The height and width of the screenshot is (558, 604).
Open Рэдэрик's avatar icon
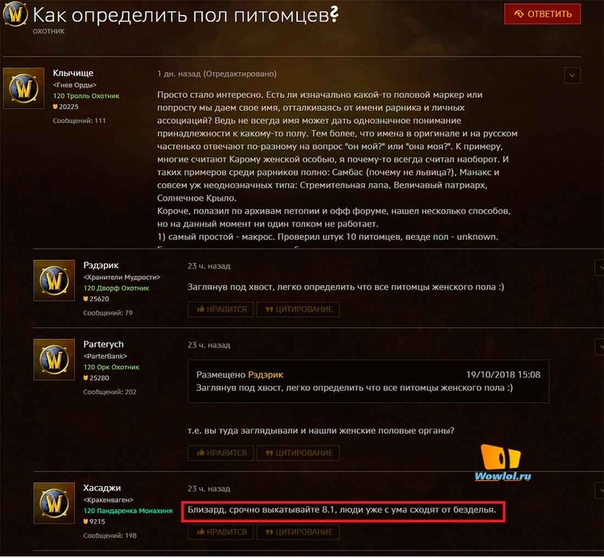tap(54, 280)
